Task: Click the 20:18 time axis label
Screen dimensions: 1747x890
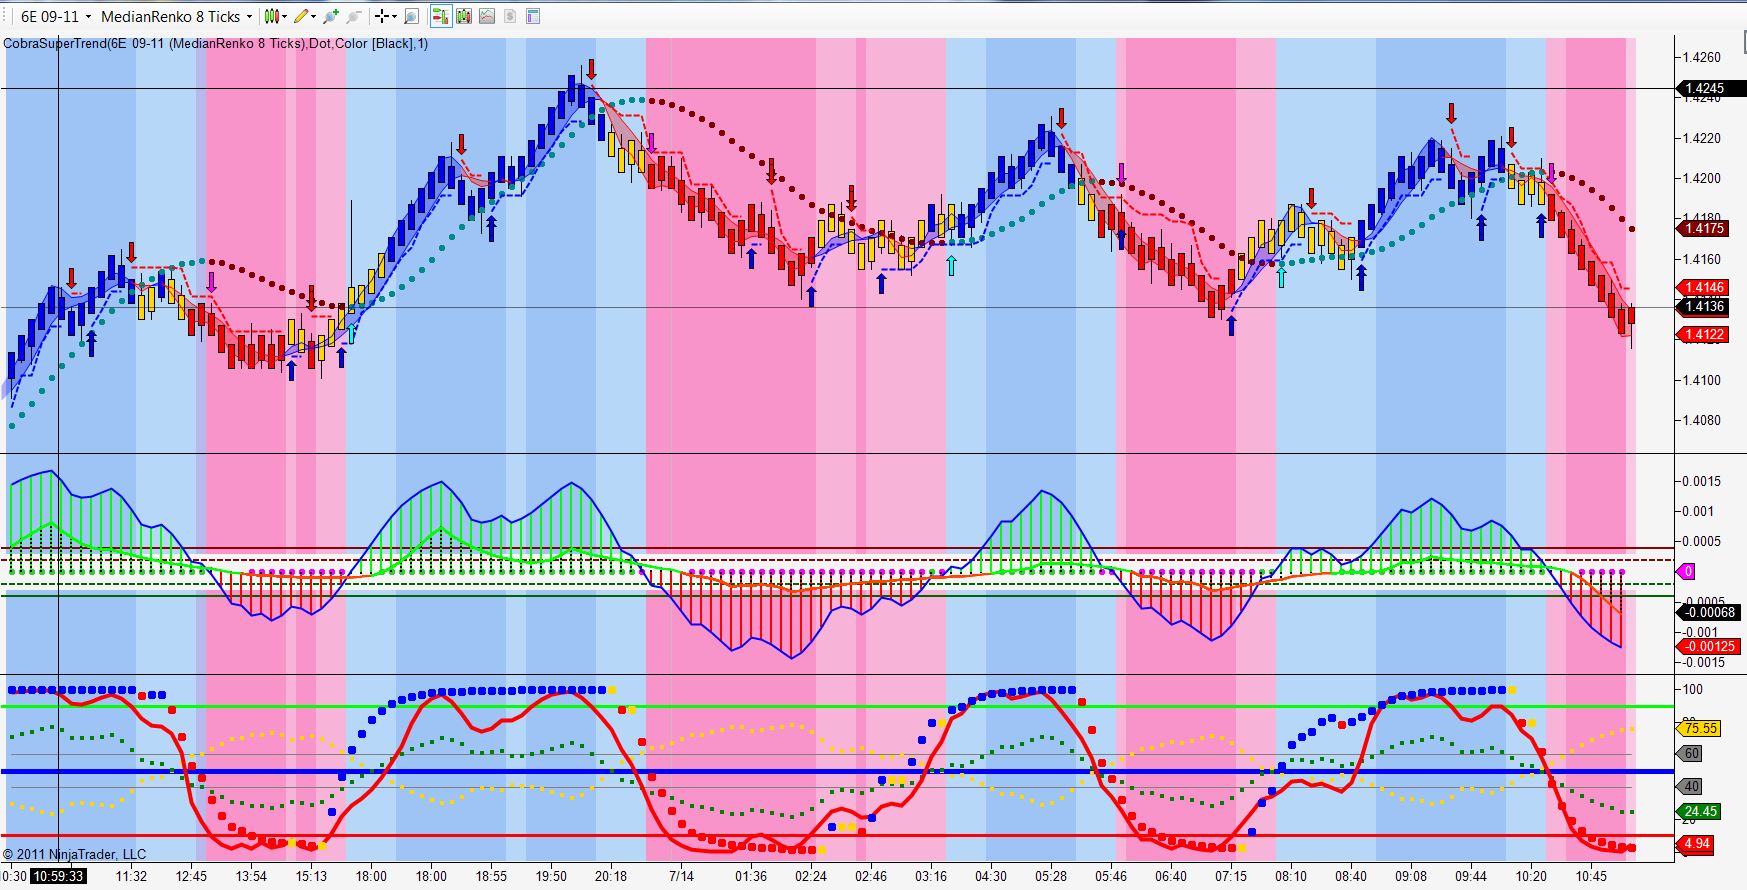Action: (x=611, y=876)
